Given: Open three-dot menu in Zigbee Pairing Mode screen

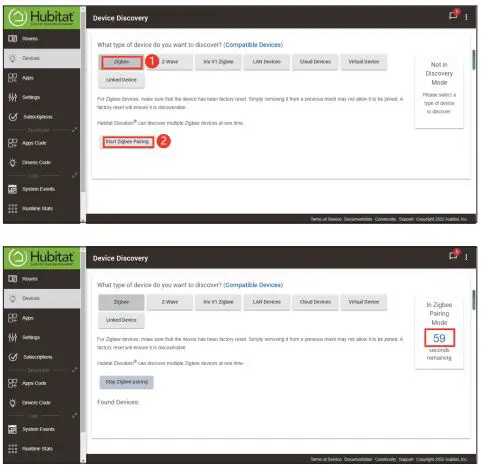Looking at the screenshot, I should point(466,257).
